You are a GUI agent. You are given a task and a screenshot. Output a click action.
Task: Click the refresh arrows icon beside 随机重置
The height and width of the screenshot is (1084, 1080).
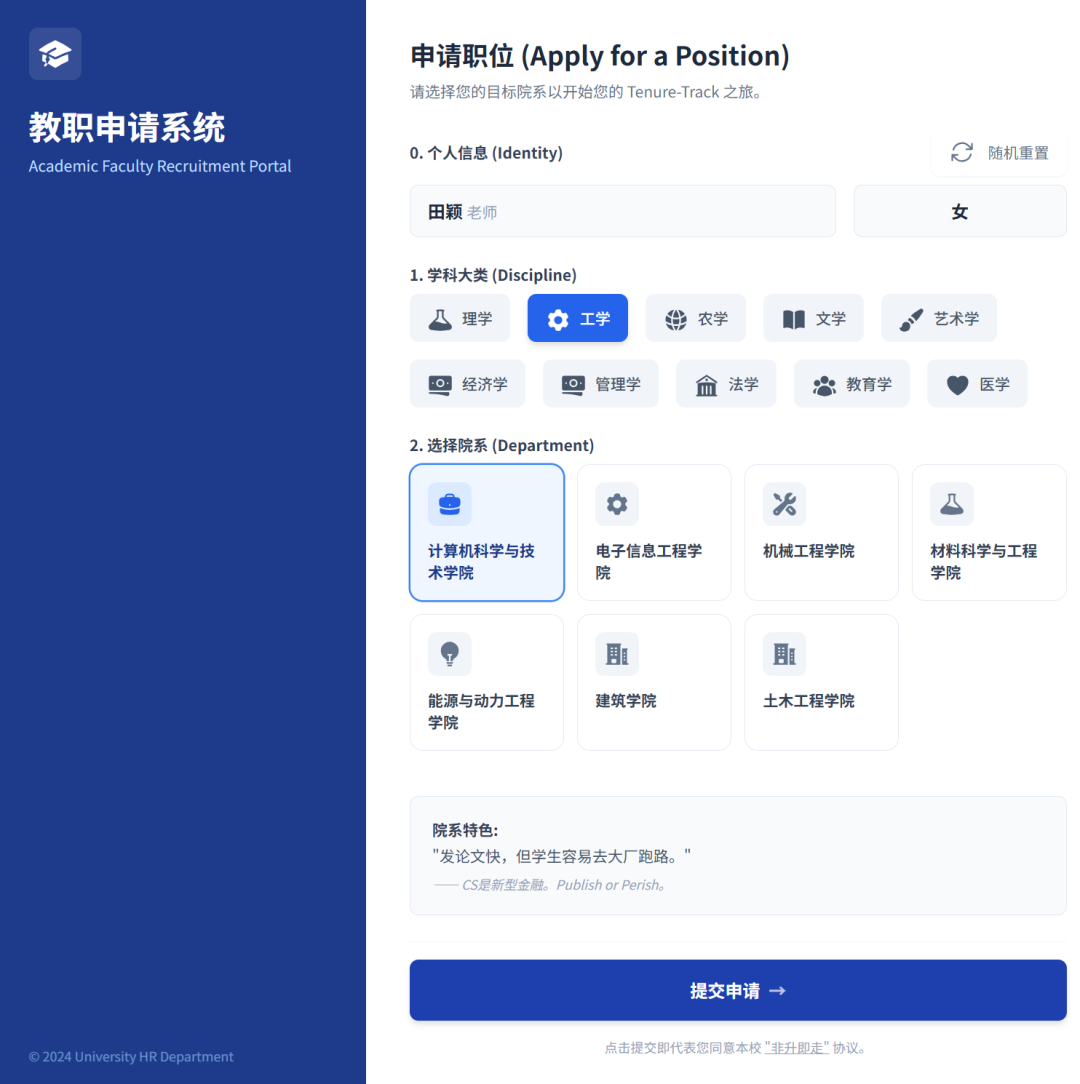pyautogui.click(x=962, y=153)
